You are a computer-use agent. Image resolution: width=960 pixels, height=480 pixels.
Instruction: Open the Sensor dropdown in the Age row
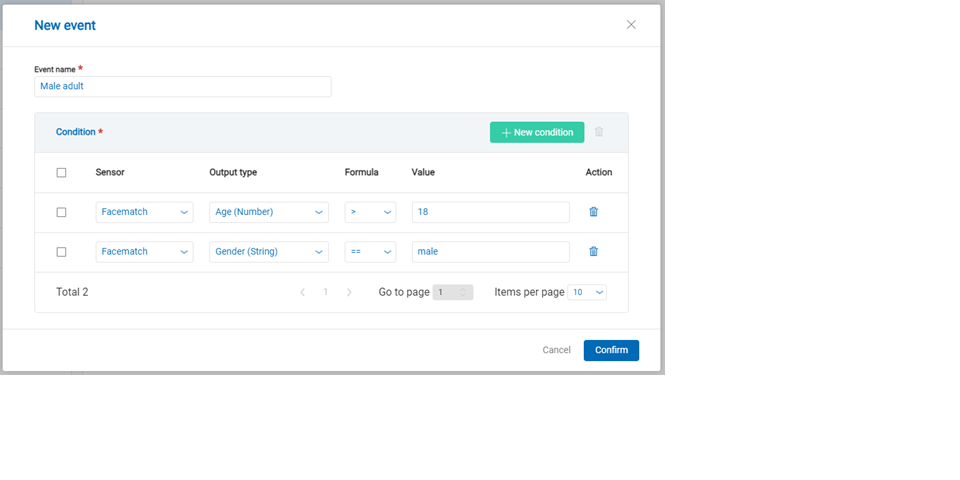pos(144,212)
